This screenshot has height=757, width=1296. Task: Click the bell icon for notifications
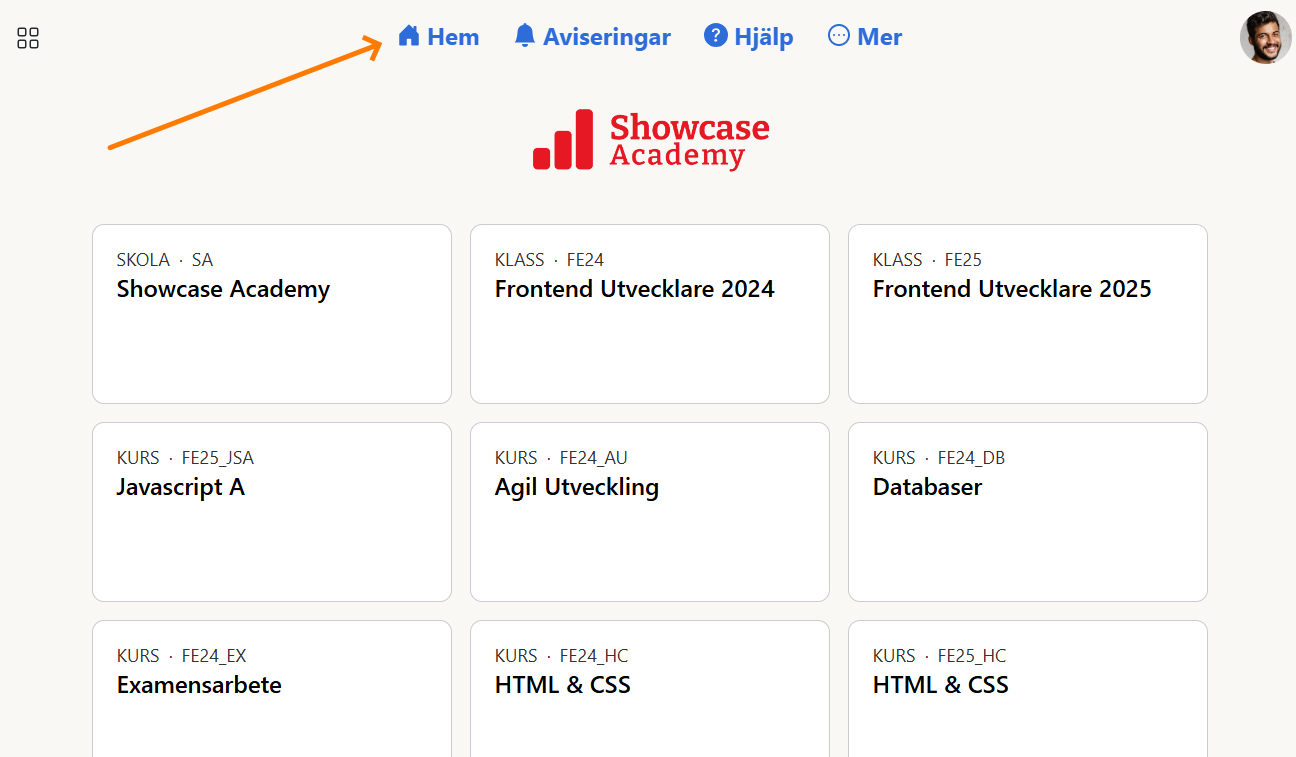click(524, 36)
